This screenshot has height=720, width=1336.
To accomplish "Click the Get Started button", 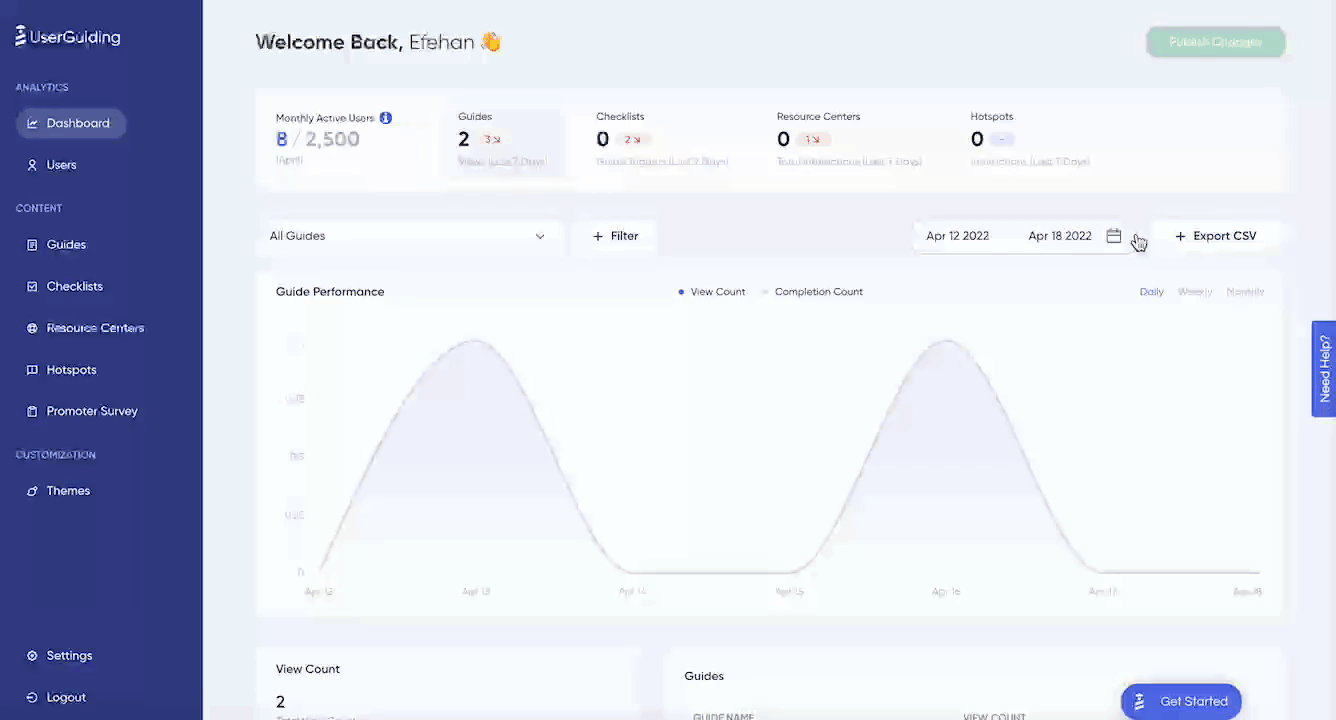I will (1181, 702).
